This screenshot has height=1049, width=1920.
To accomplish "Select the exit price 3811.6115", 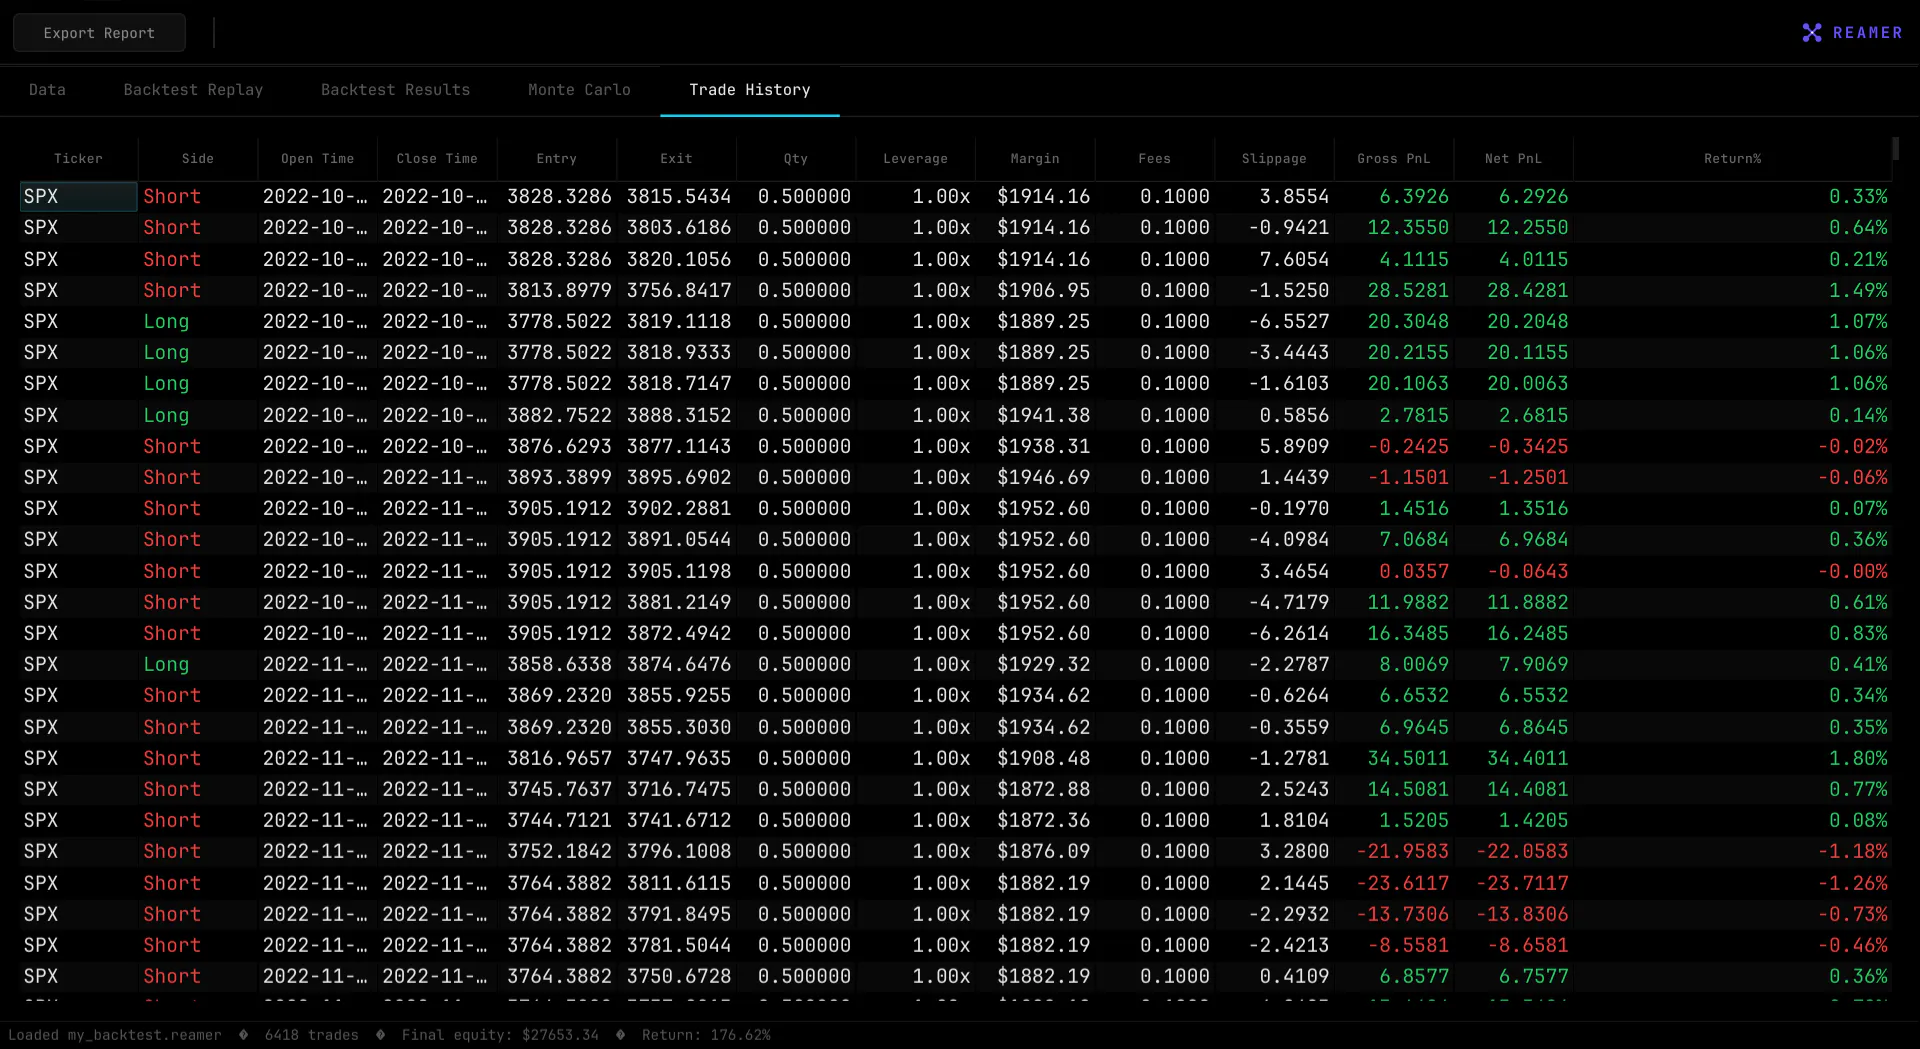I will 679,883.
